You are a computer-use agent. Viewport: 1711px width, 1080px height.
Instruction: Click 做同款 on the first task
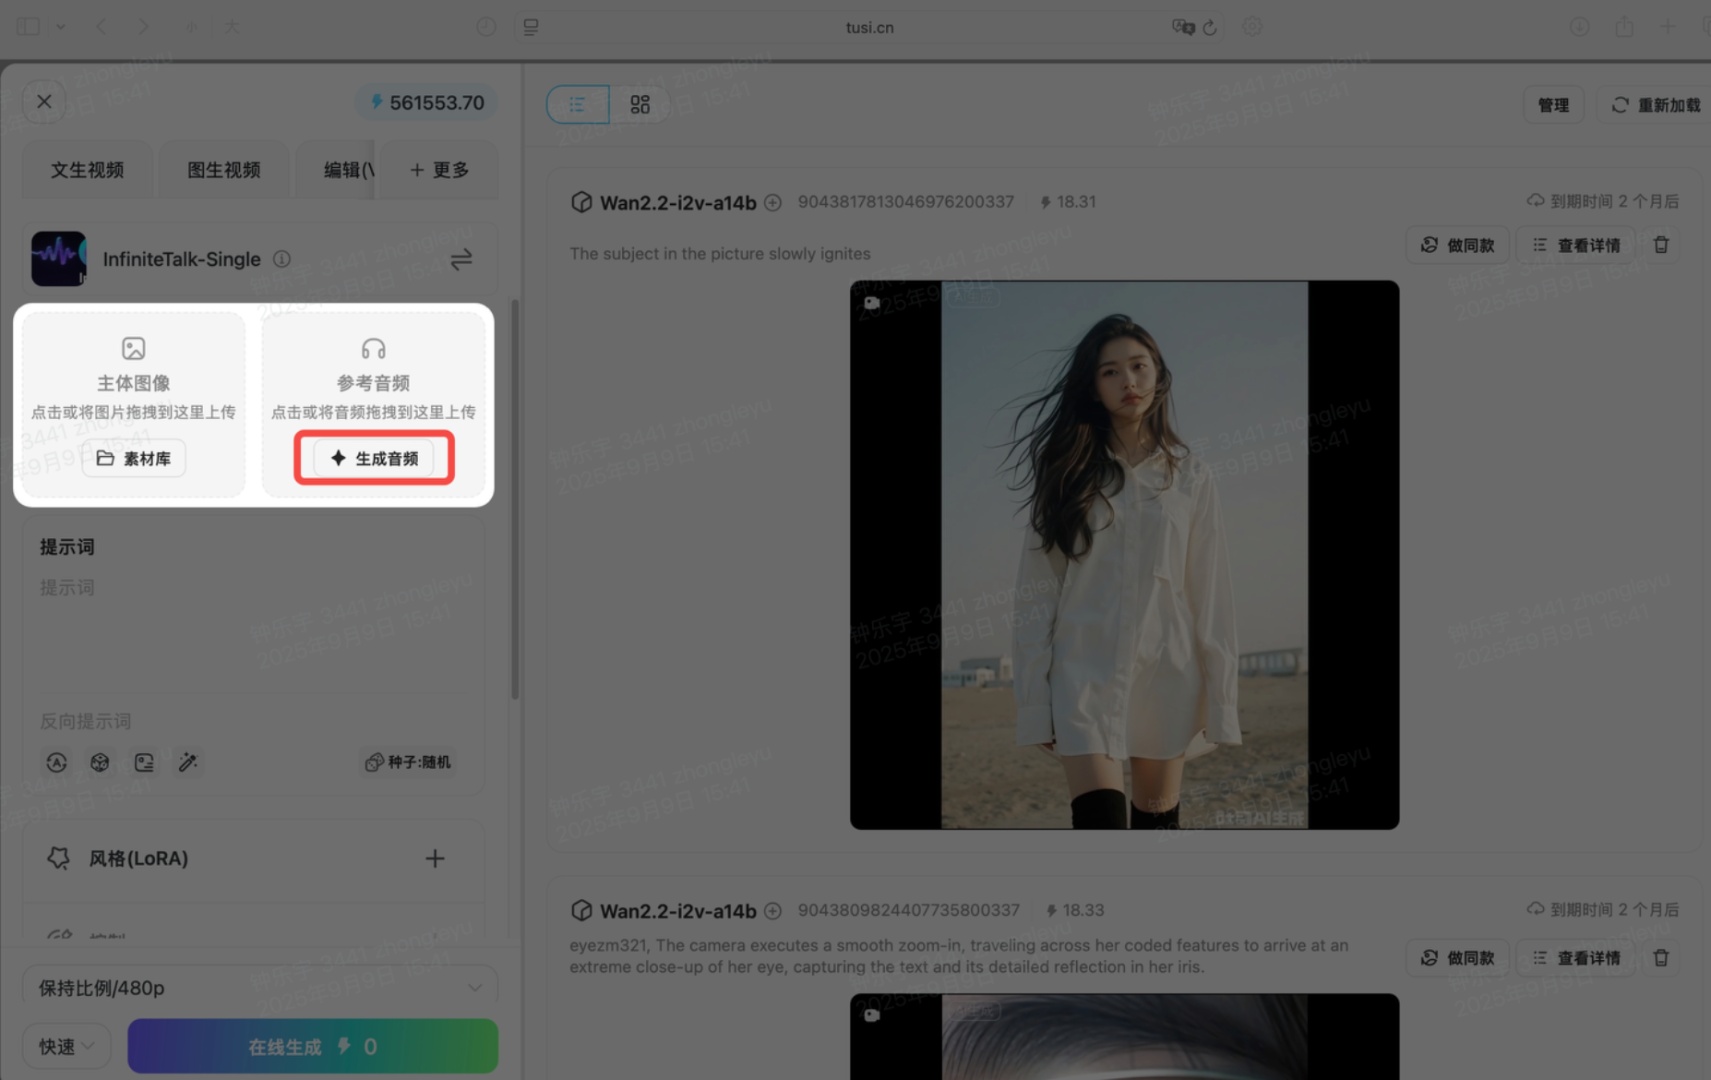1457,245
